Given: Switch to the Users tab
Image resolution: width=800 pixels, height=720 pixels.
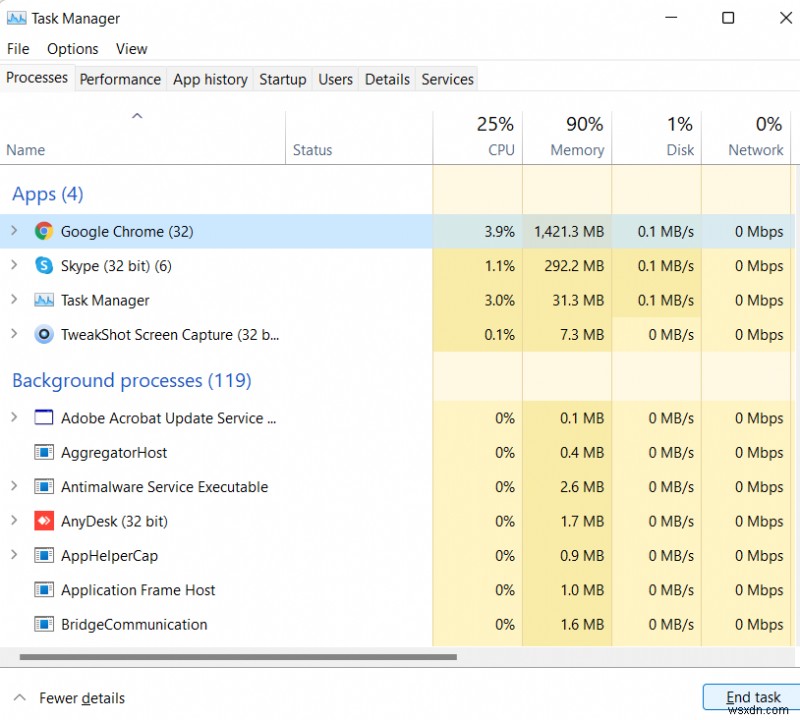Looking at the screenshot, I should [x=335, y=80].
